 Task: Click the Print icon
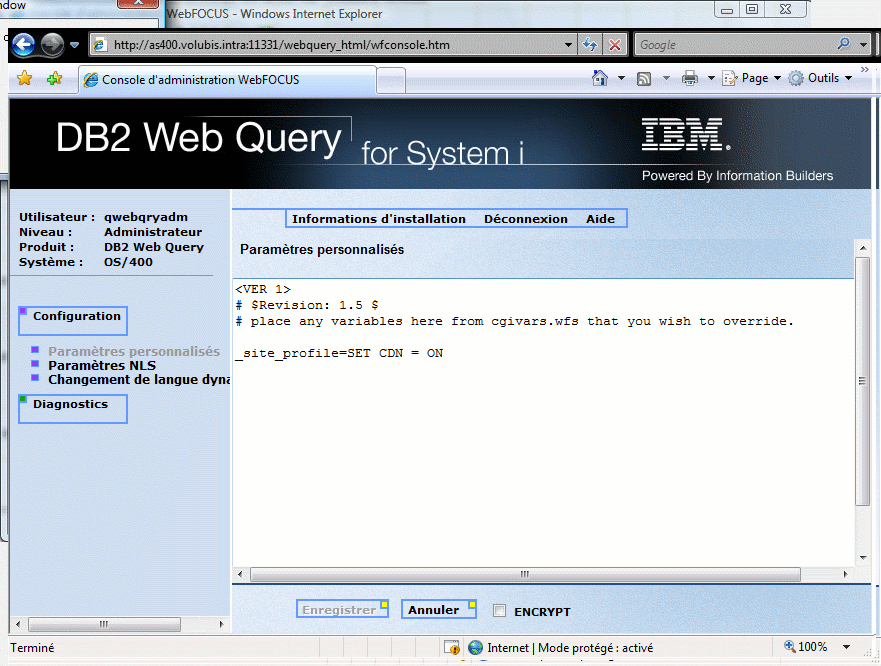tap(689, 79)
